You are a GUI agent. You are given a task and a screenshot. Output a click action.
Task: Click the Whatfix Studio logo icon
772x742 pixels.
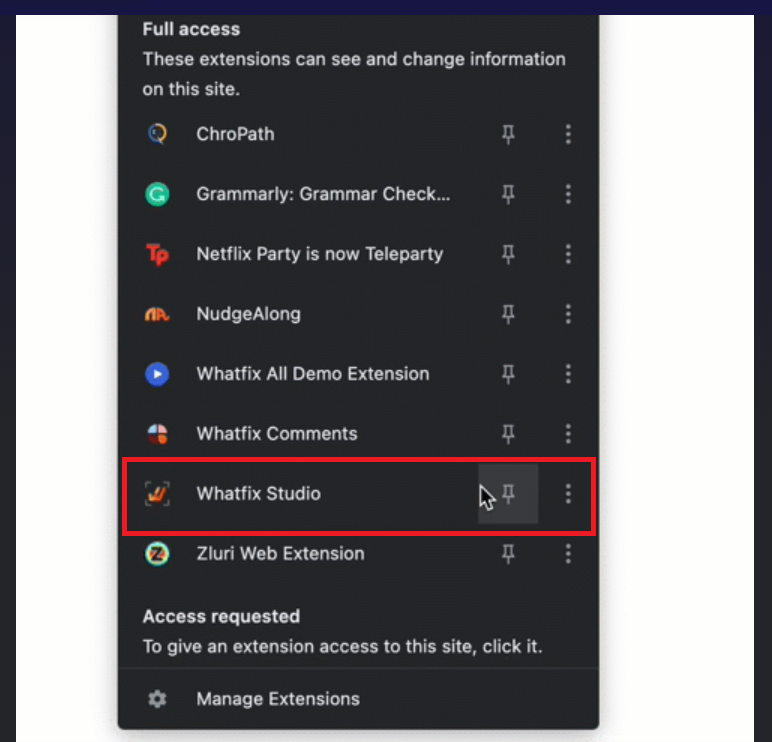(x=157, y=494)
